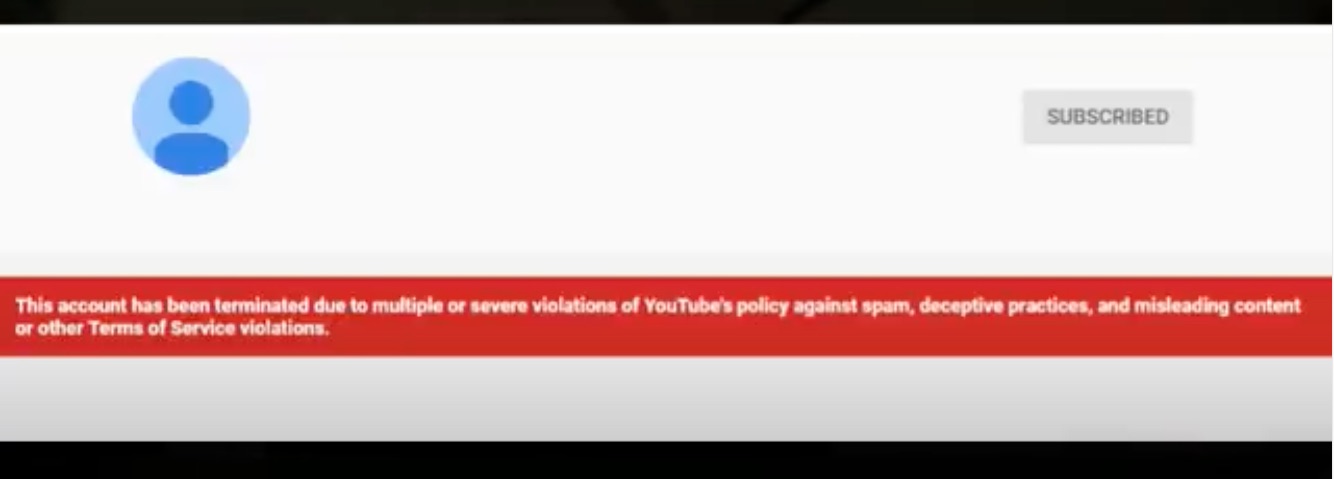Click the black bar above the channel header
Viewport: 1334px width, 479px height.
click(666, 12)
